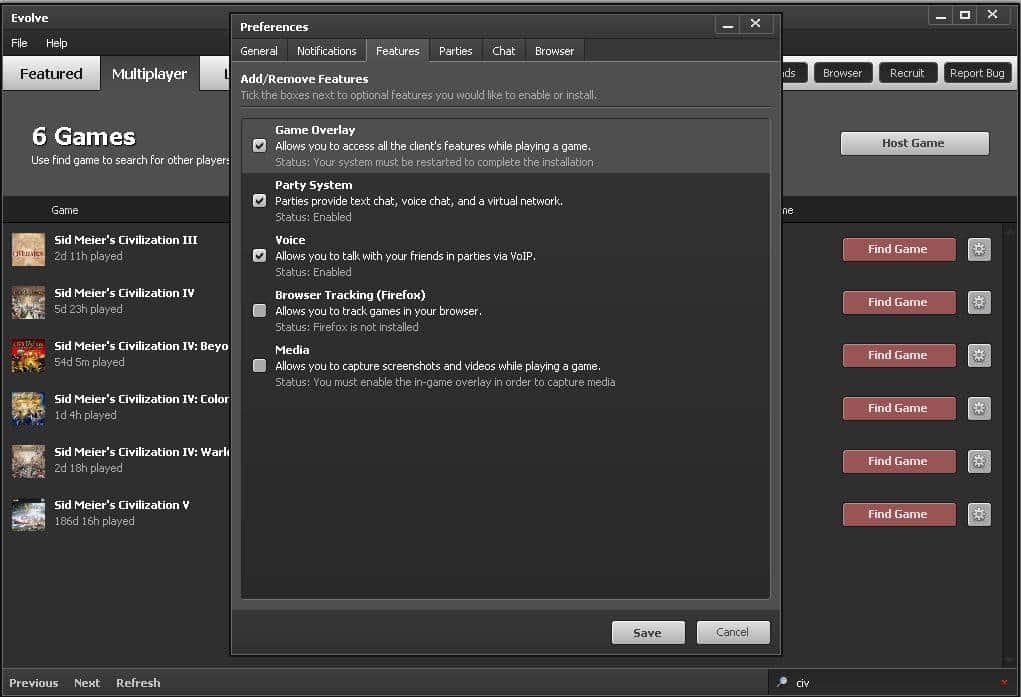Screen dimensions: 1021x697
Task: Click the Game Overlay feature heading
Action: pyautogui.click(x=315, y=130)
